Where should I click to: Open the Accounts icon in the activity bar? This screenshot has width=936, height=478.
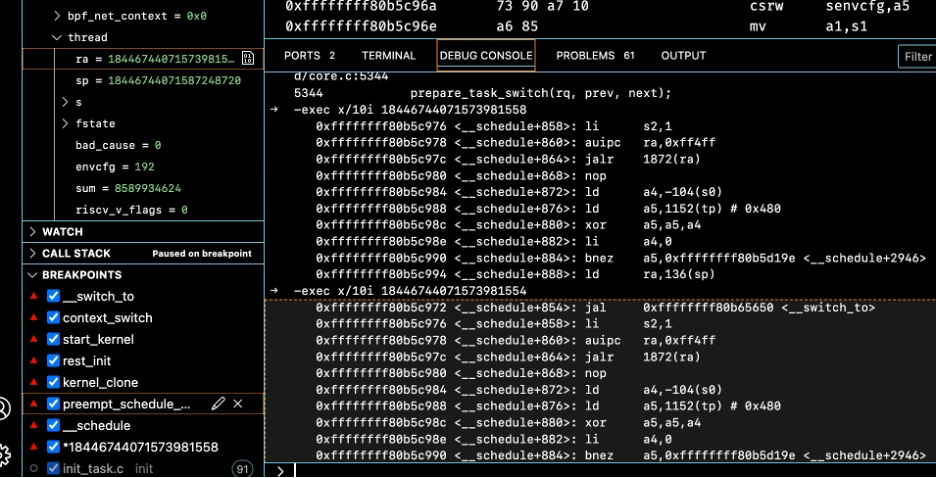point(5,408)
